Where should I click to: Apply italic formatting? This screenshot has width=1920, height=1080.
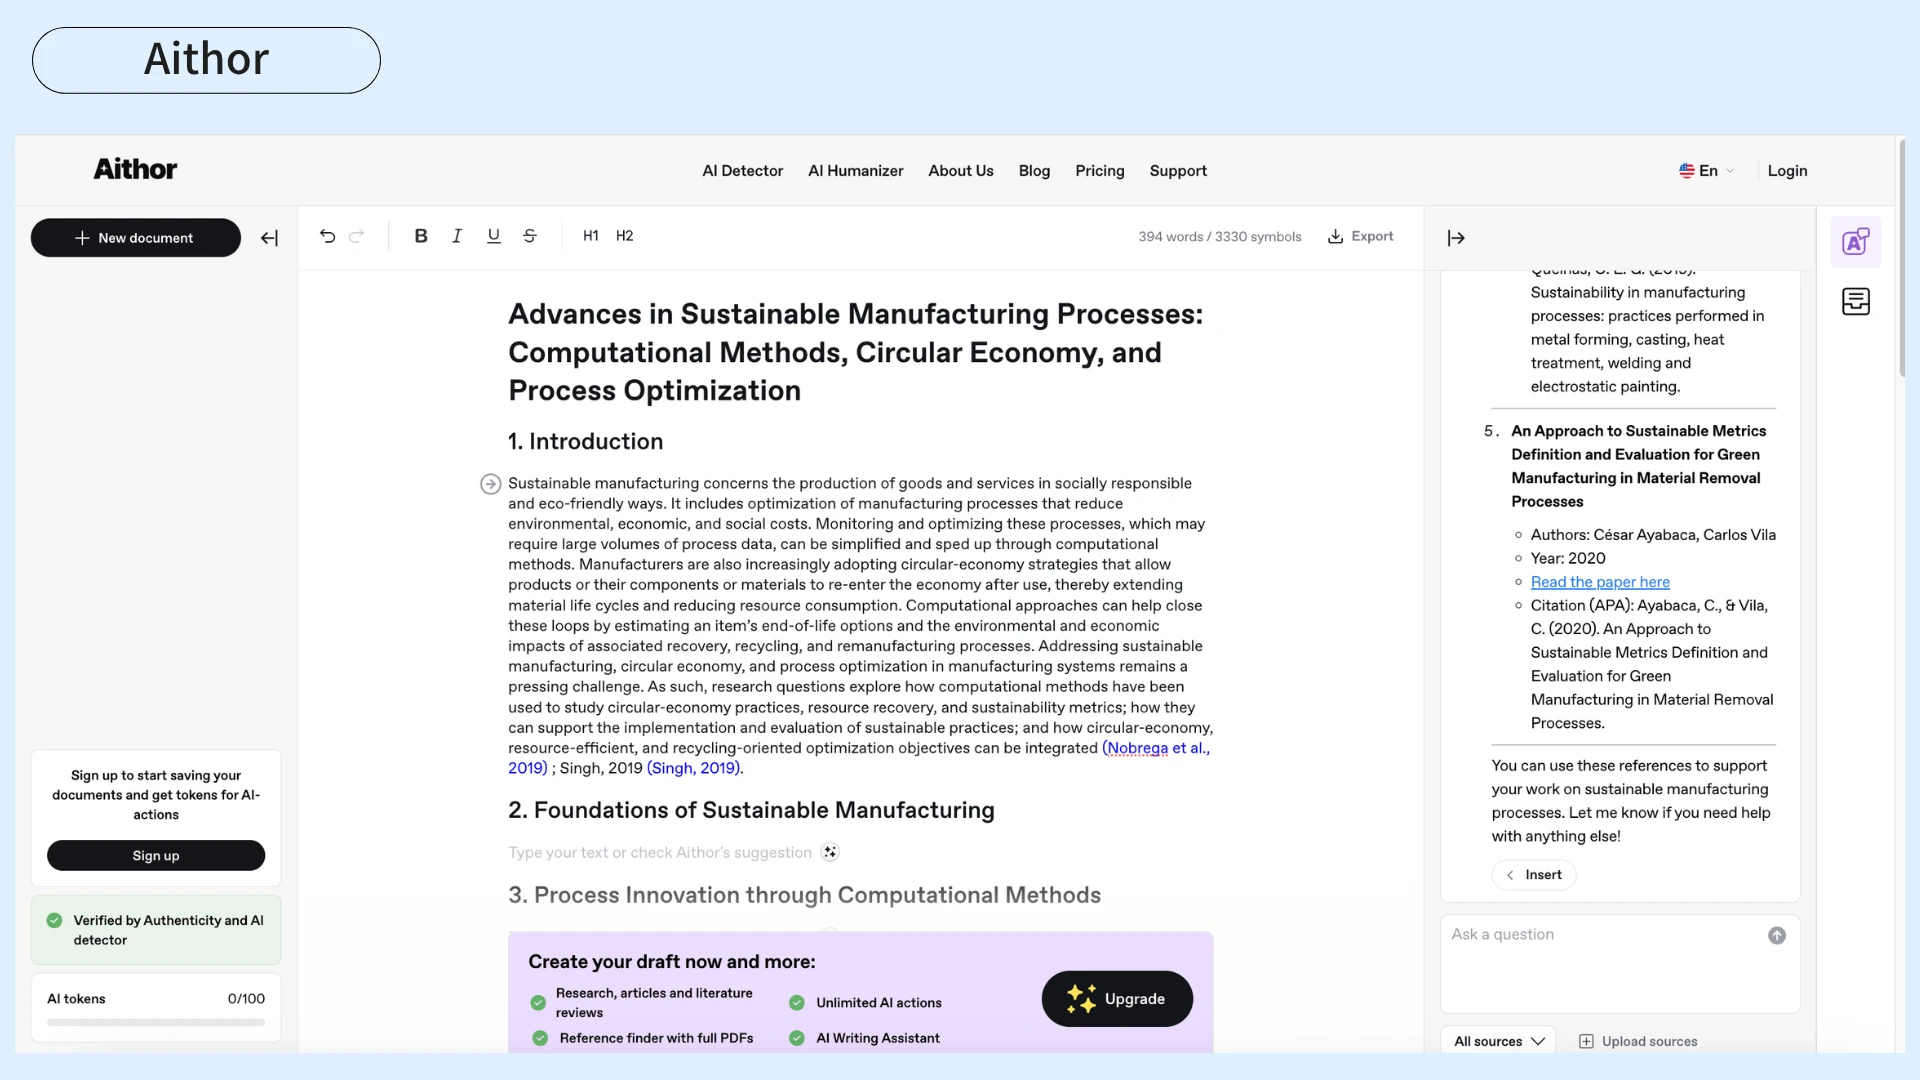[x=457, y=236]
